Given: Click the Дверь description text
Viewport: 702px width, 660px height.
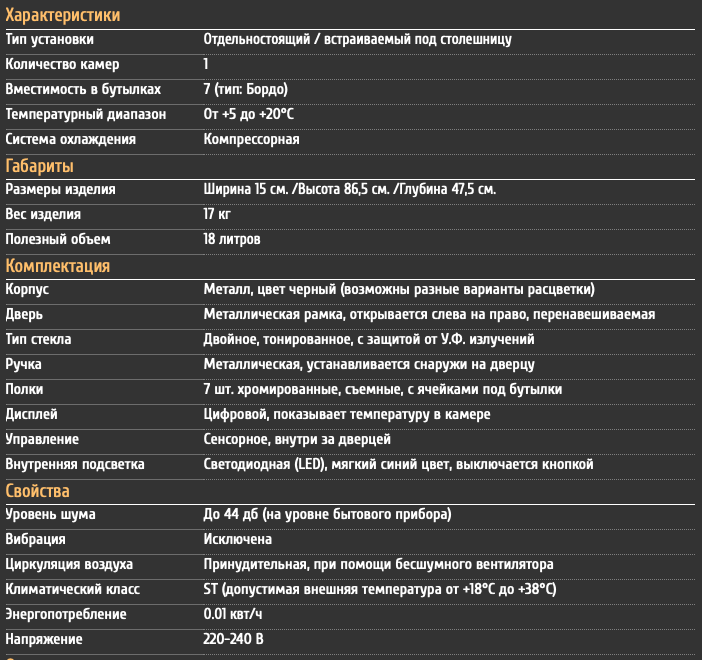Looking at the screenshot, I should point(429,314).
